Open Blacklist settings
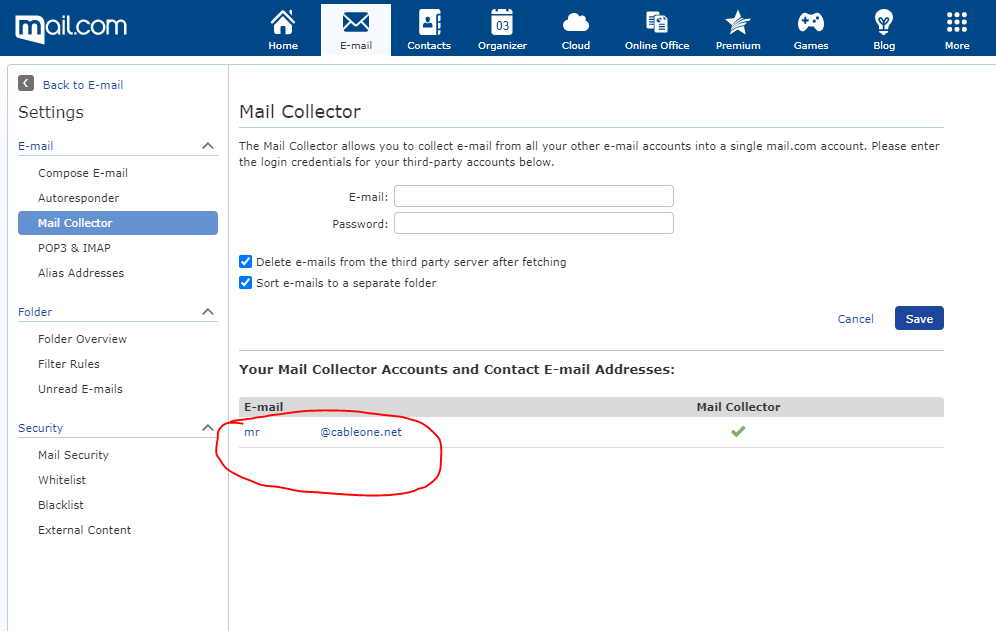 tap(60, 505)
